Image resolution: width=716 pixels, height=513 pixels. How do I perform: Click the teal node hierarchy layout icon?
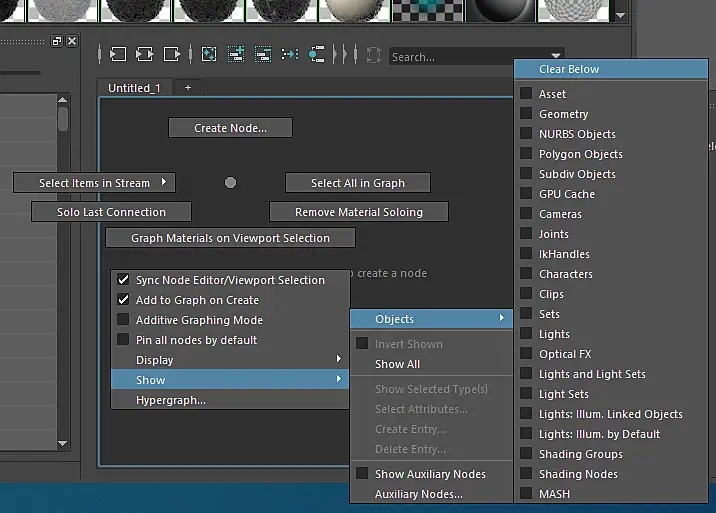pyautogui.click(x=316, y=54)
